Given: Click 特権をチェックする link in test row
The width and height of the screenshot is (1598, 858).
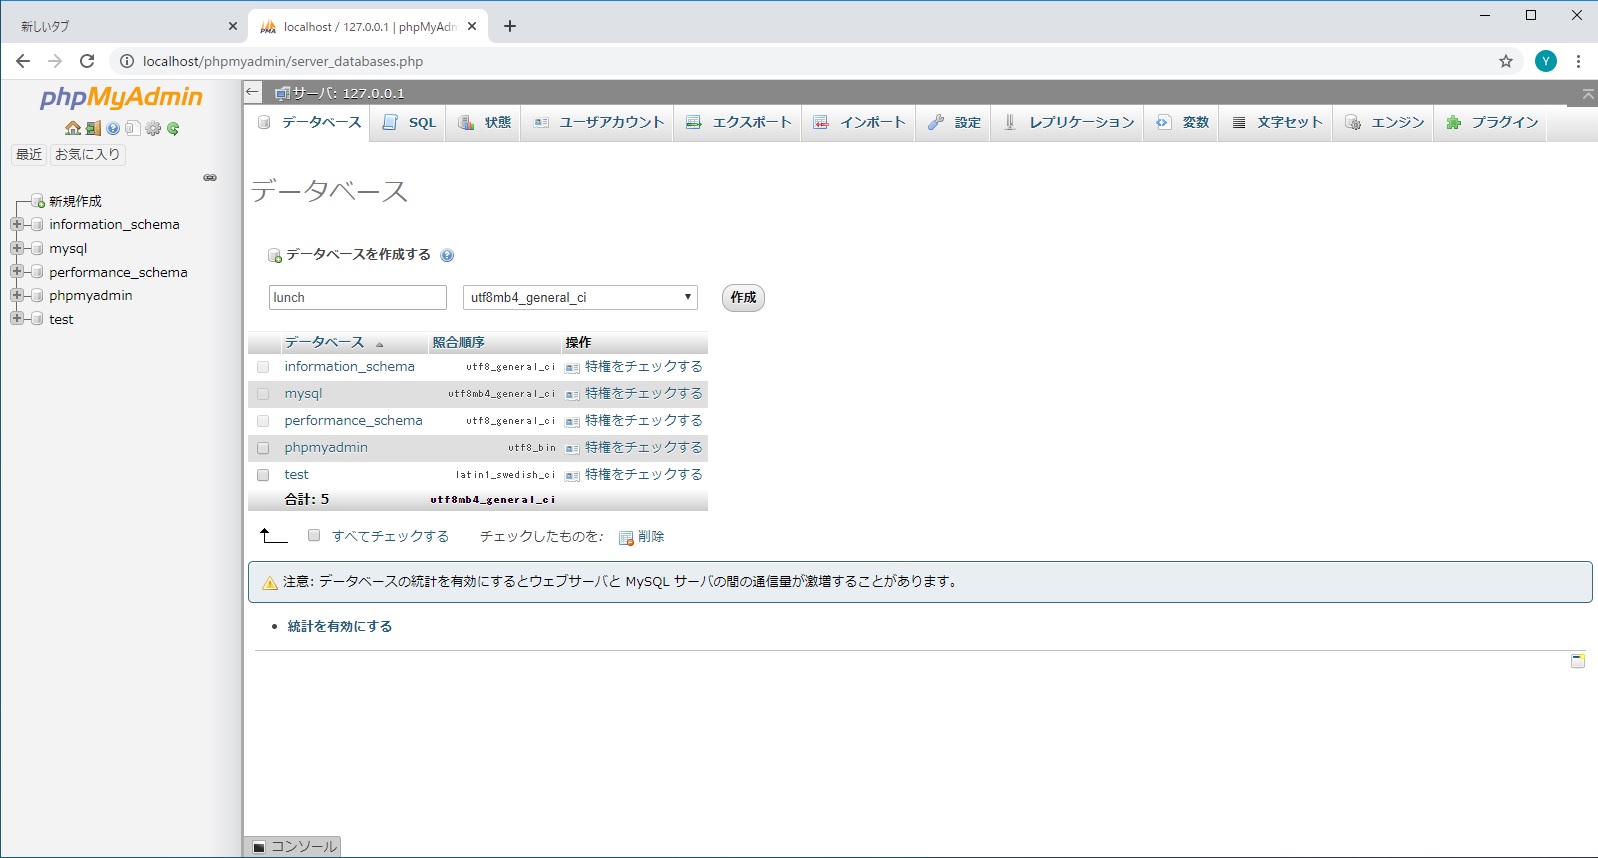Looking at the screenshot, I should (644, 475).
